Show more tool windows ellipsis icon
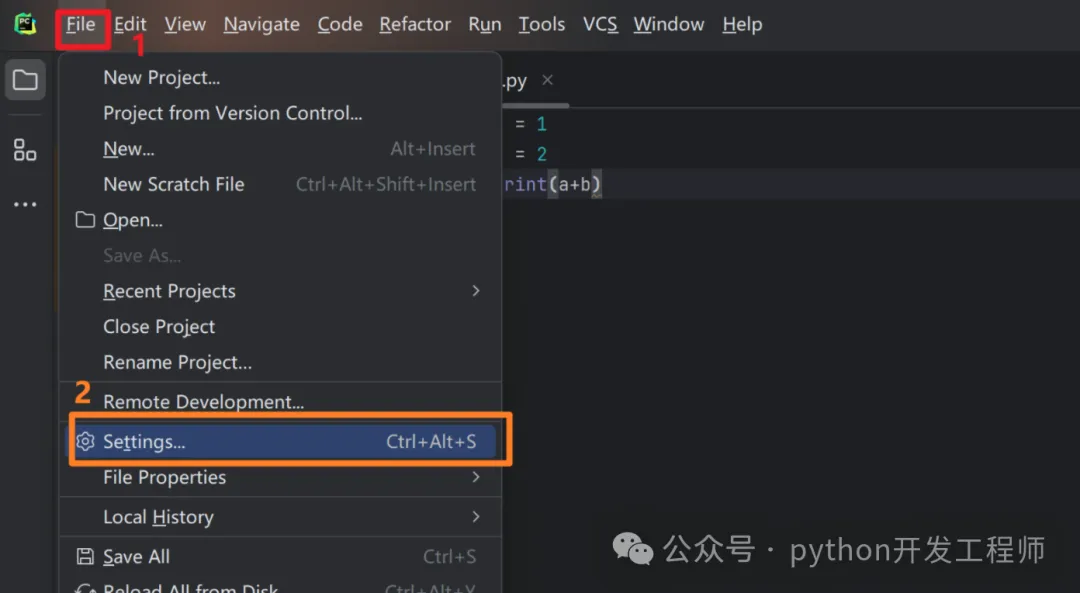 point(25,205)
